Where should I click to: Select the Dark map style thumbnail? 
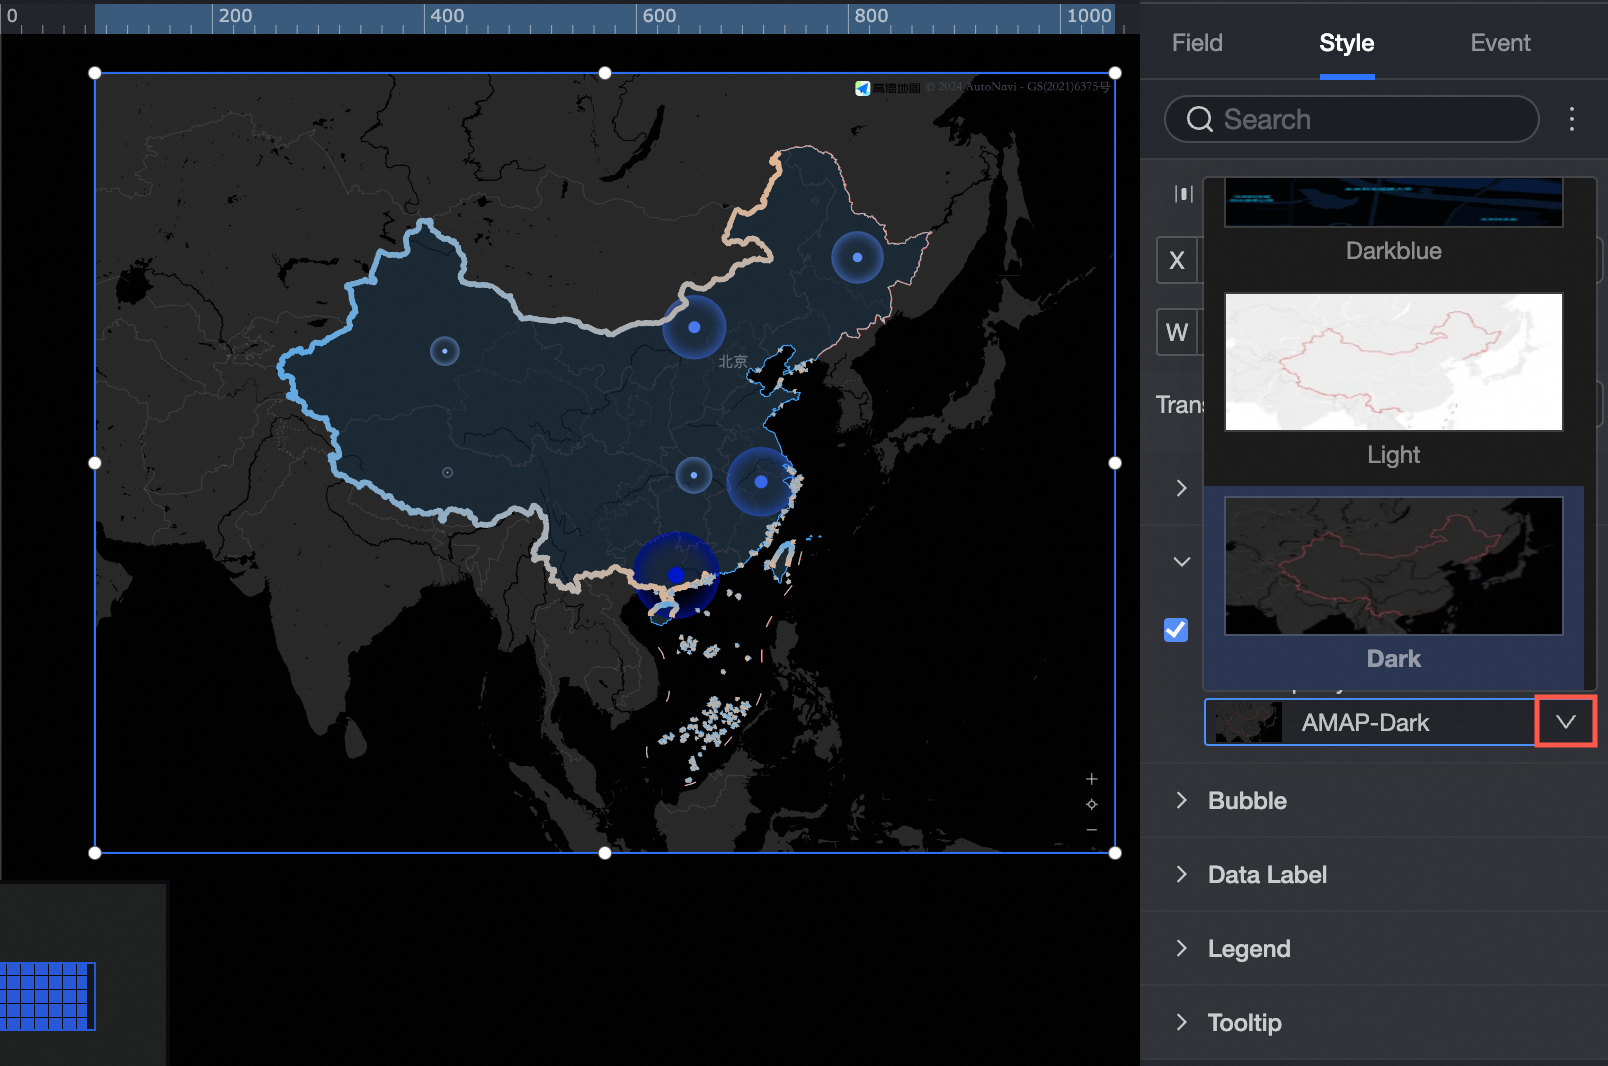pos(1394,566)
